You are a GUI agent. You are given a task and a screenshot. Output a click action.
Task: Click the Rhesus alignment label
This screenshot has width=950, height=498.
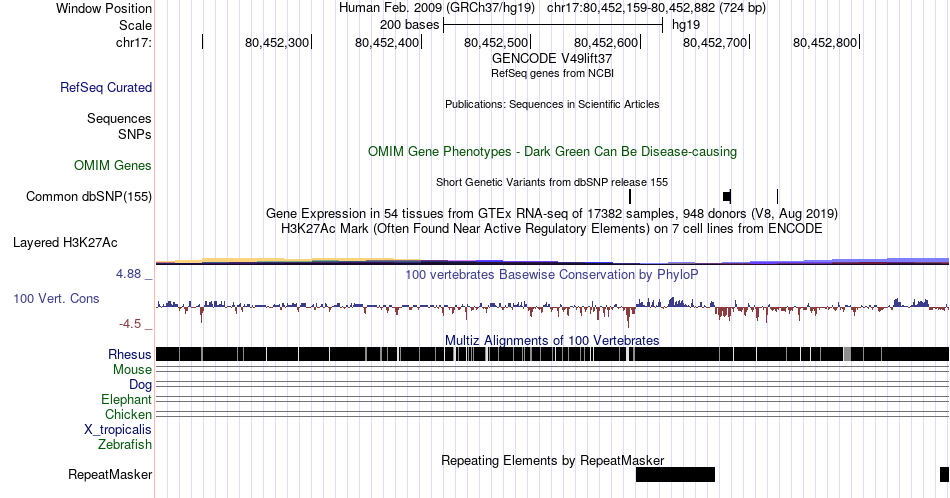[130, 354]
